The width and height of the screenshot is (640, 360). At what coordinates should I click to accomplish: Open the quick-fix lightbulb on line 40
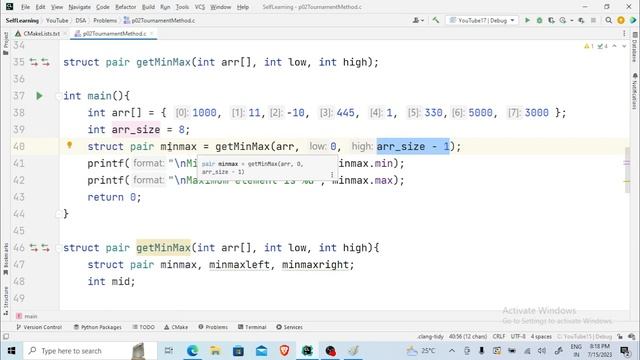tap(69, 145)
